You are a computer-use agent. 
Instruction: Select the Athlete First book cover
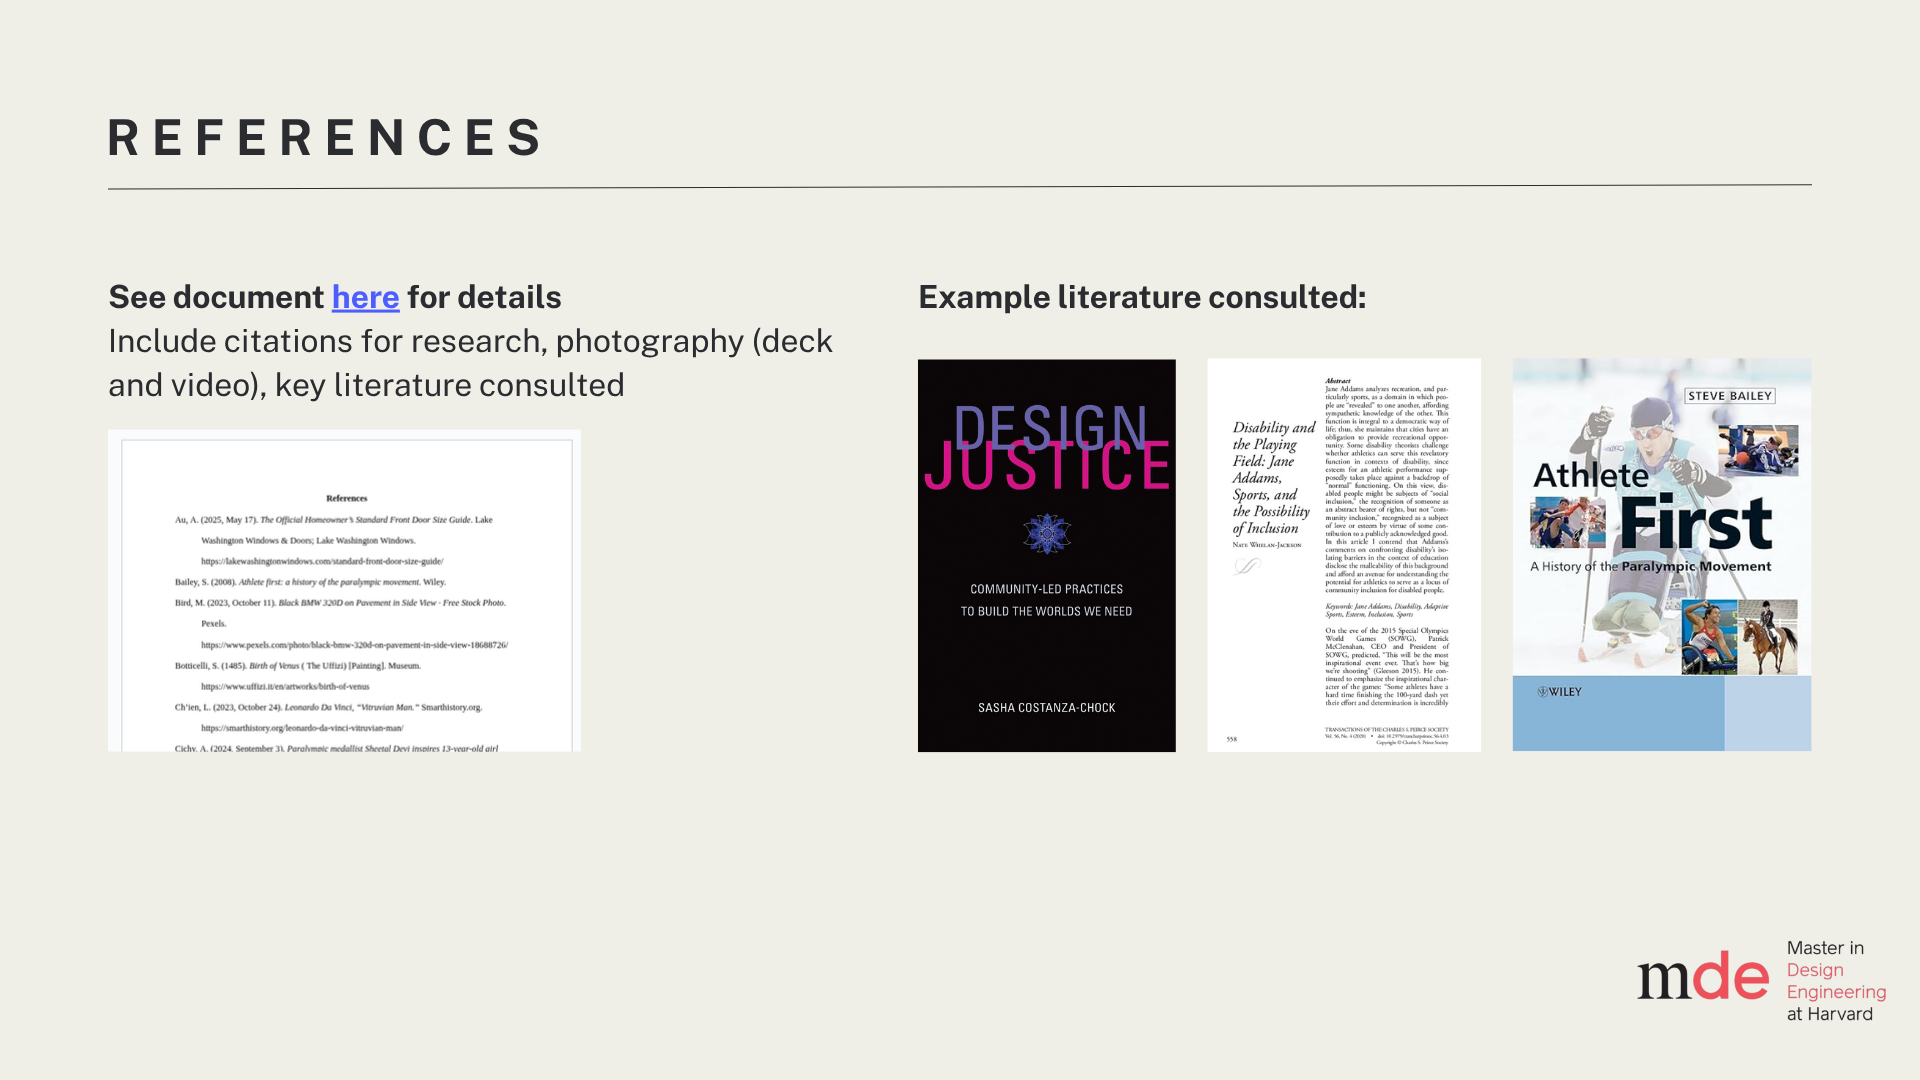[x=1661, y=555]
